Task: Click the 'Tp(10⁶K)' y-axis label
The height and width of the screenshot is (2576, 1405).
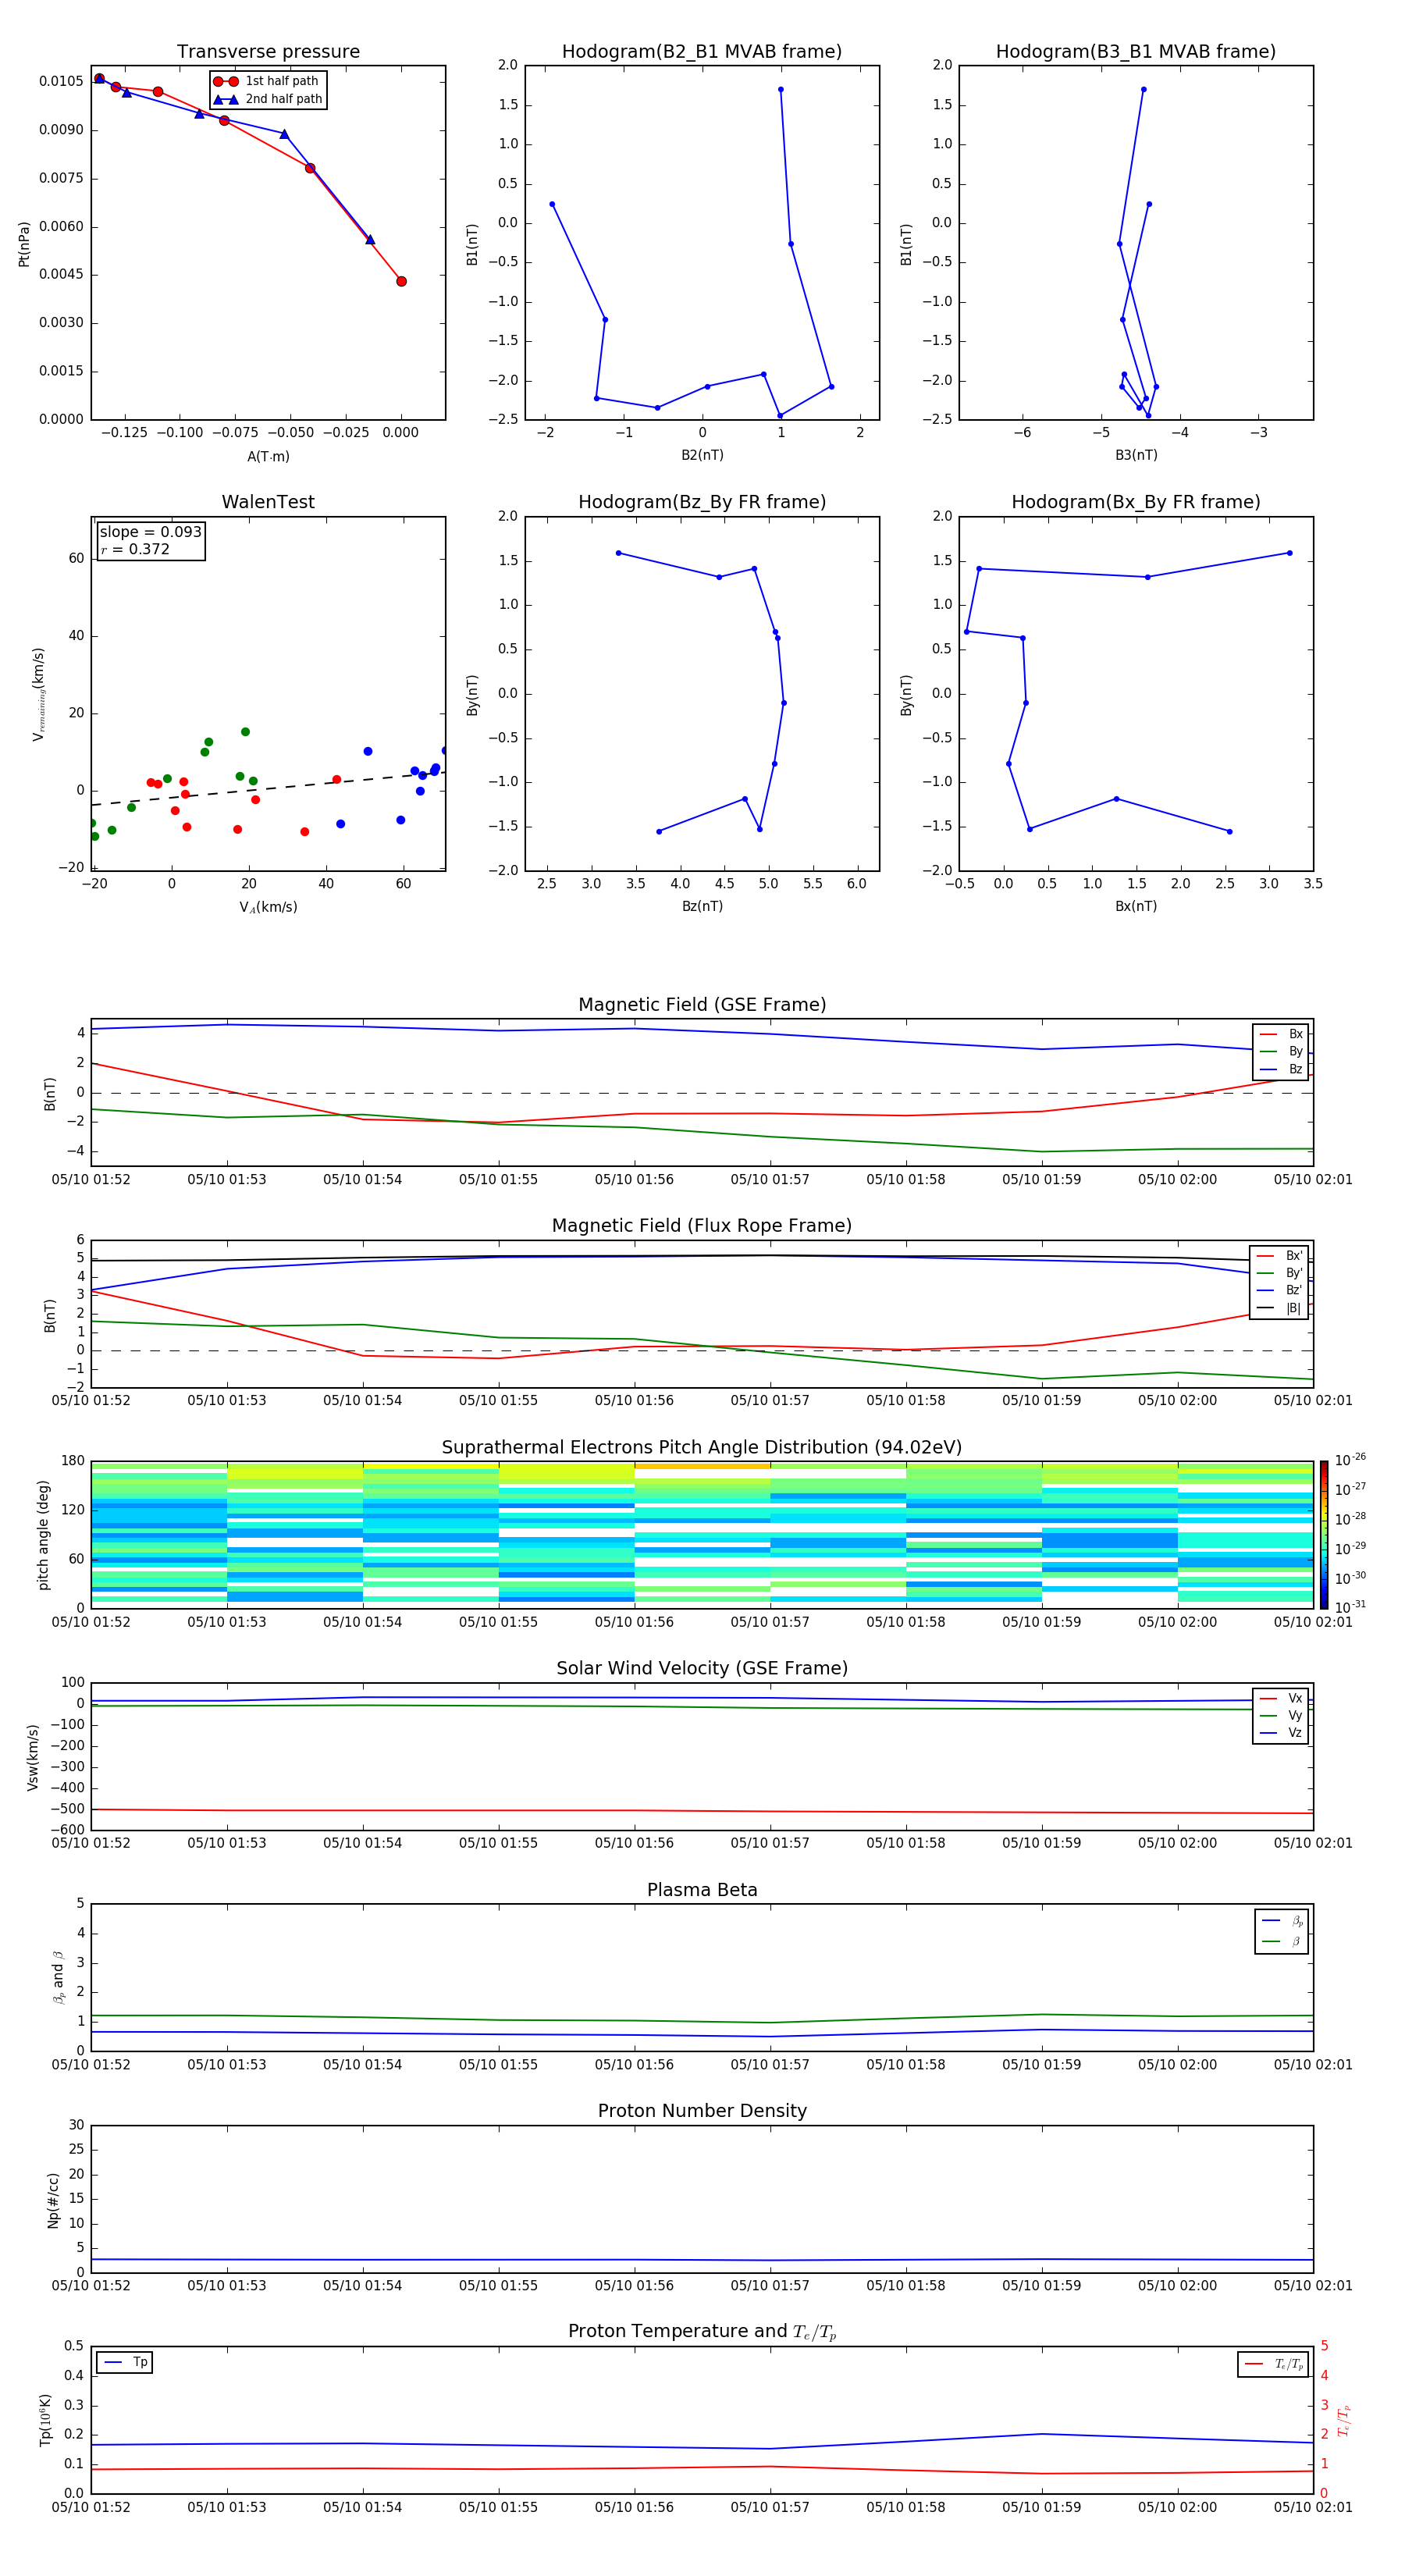Action: [x=45, y=2420]
